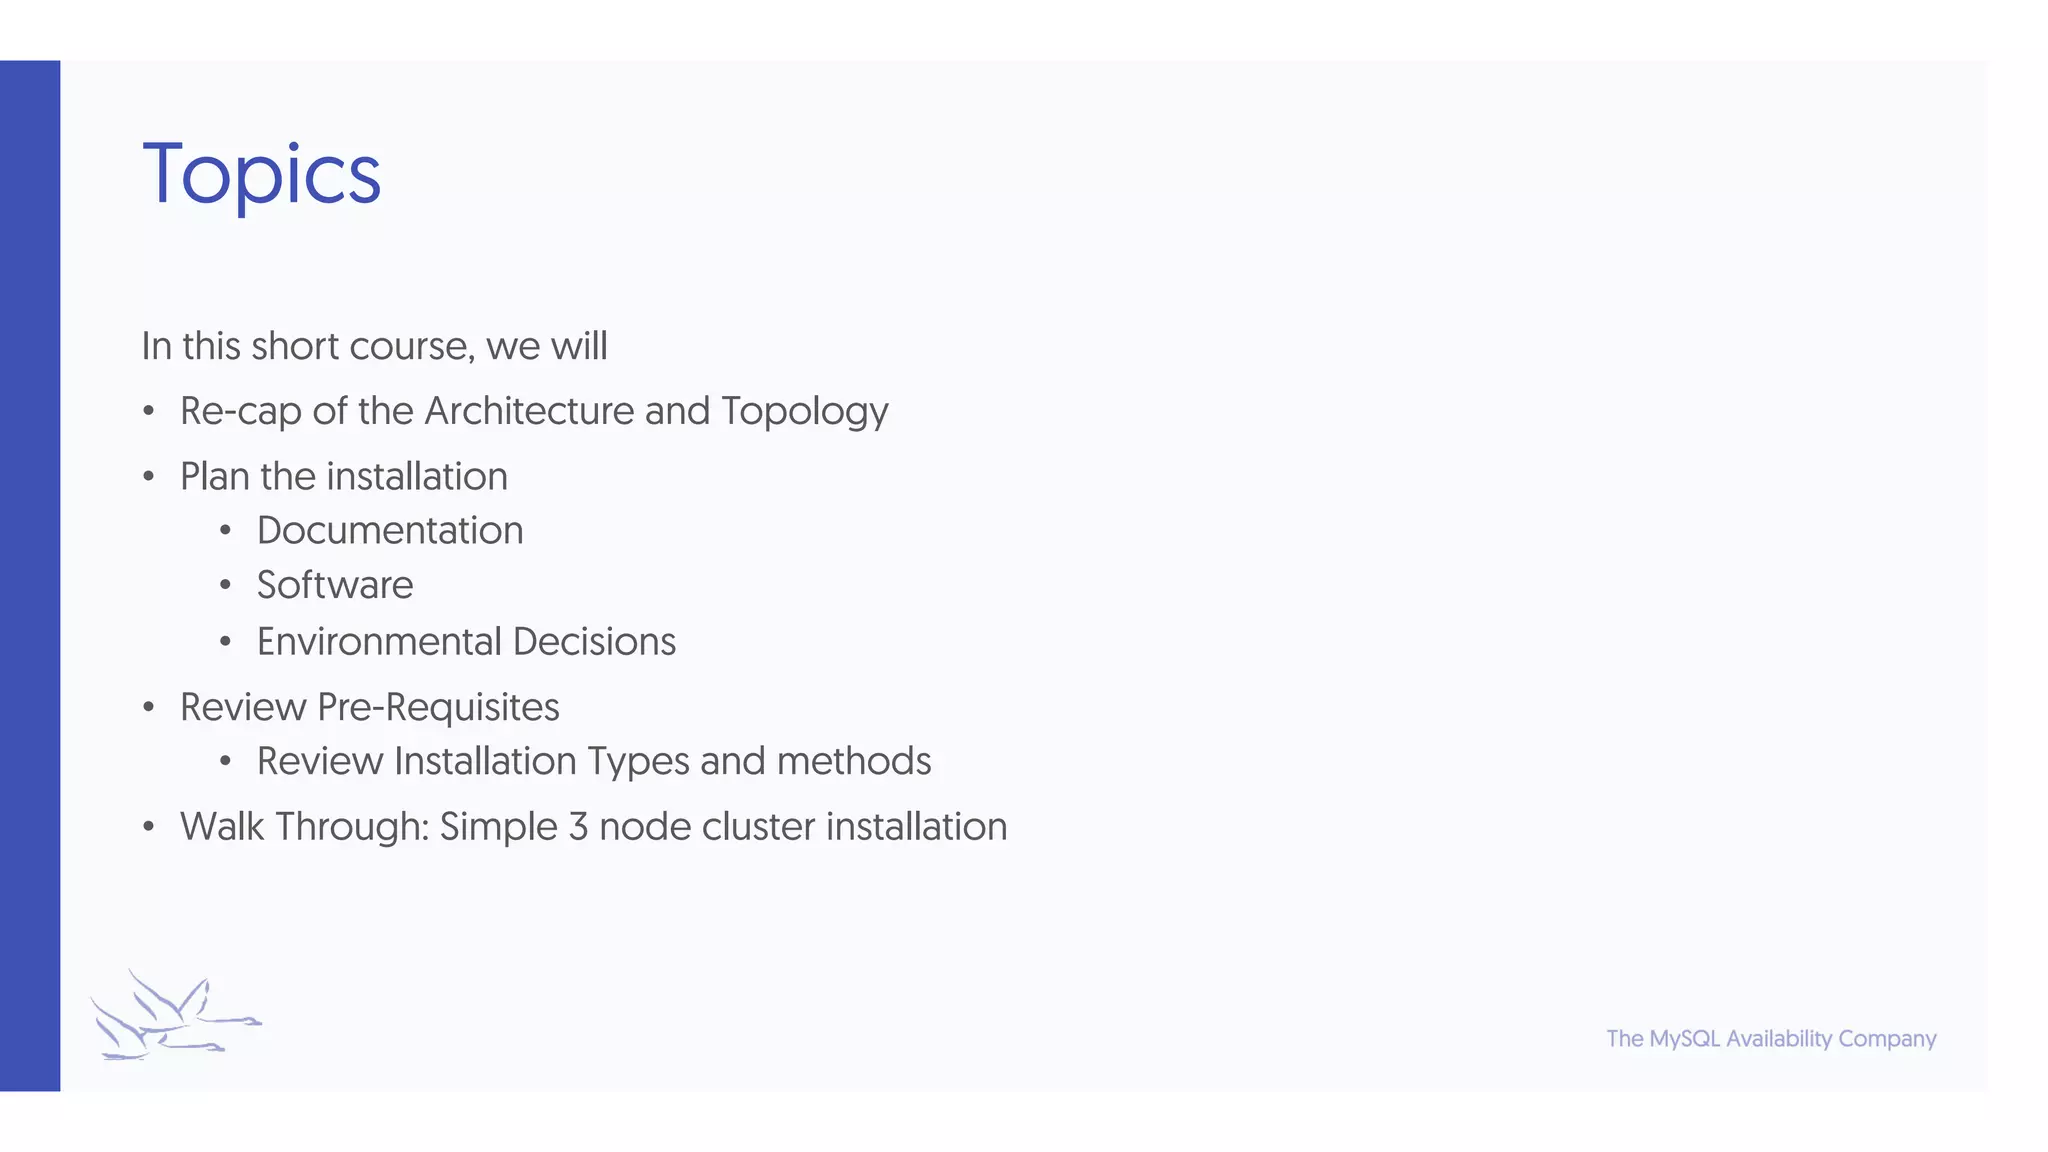Click bullet dot before 'Plan the installation'
This screenshot has width=2048, height=1152.
click(149, 477)
